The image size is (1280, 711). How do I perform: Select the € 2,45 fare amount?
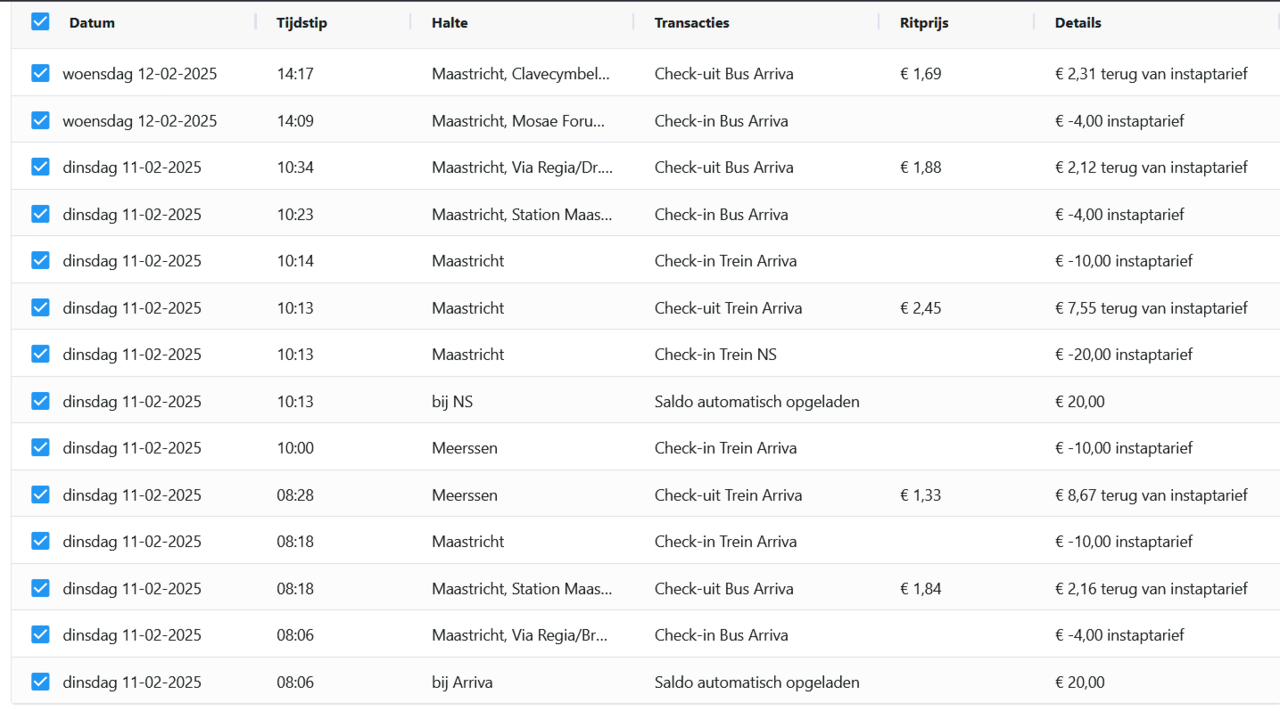pos(921,307)
